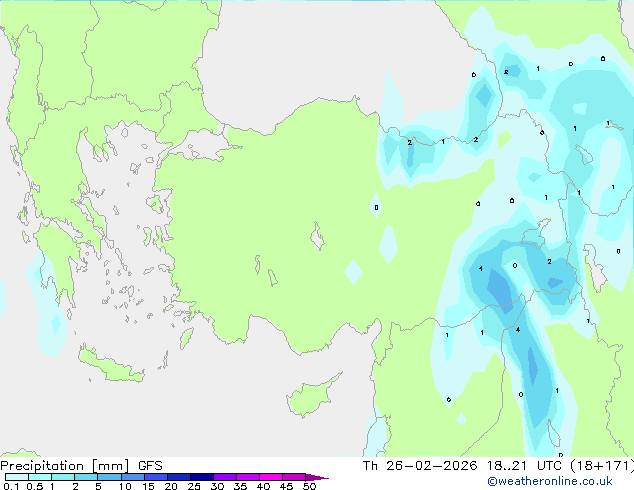Click the '0.1' legend scale label
This screenshot has width=634, height=490.
click(x=11, y=486)
